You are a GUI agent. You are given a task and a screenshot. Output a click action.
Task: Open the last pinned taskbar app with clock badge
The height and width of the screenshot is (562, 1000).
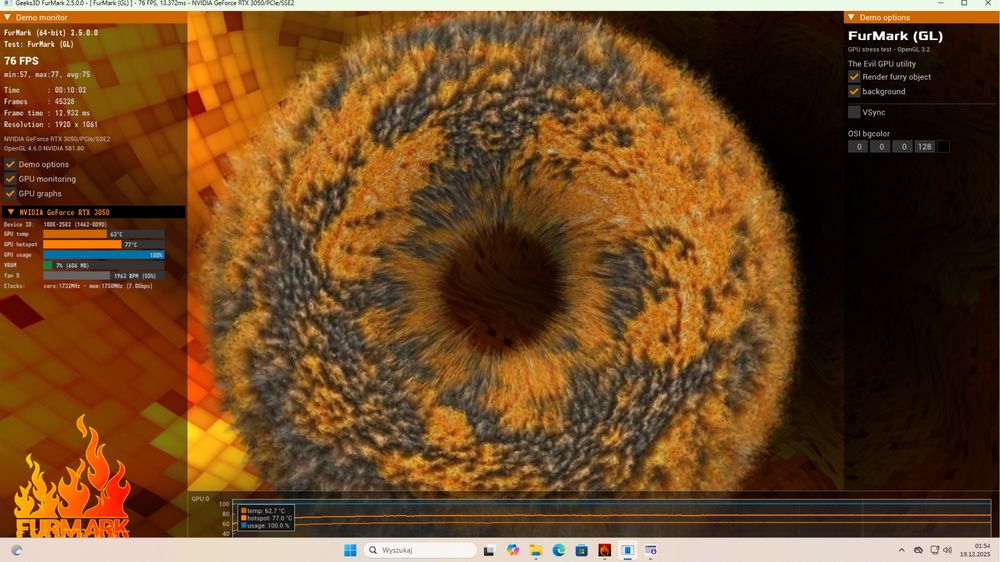coord(651,550)
